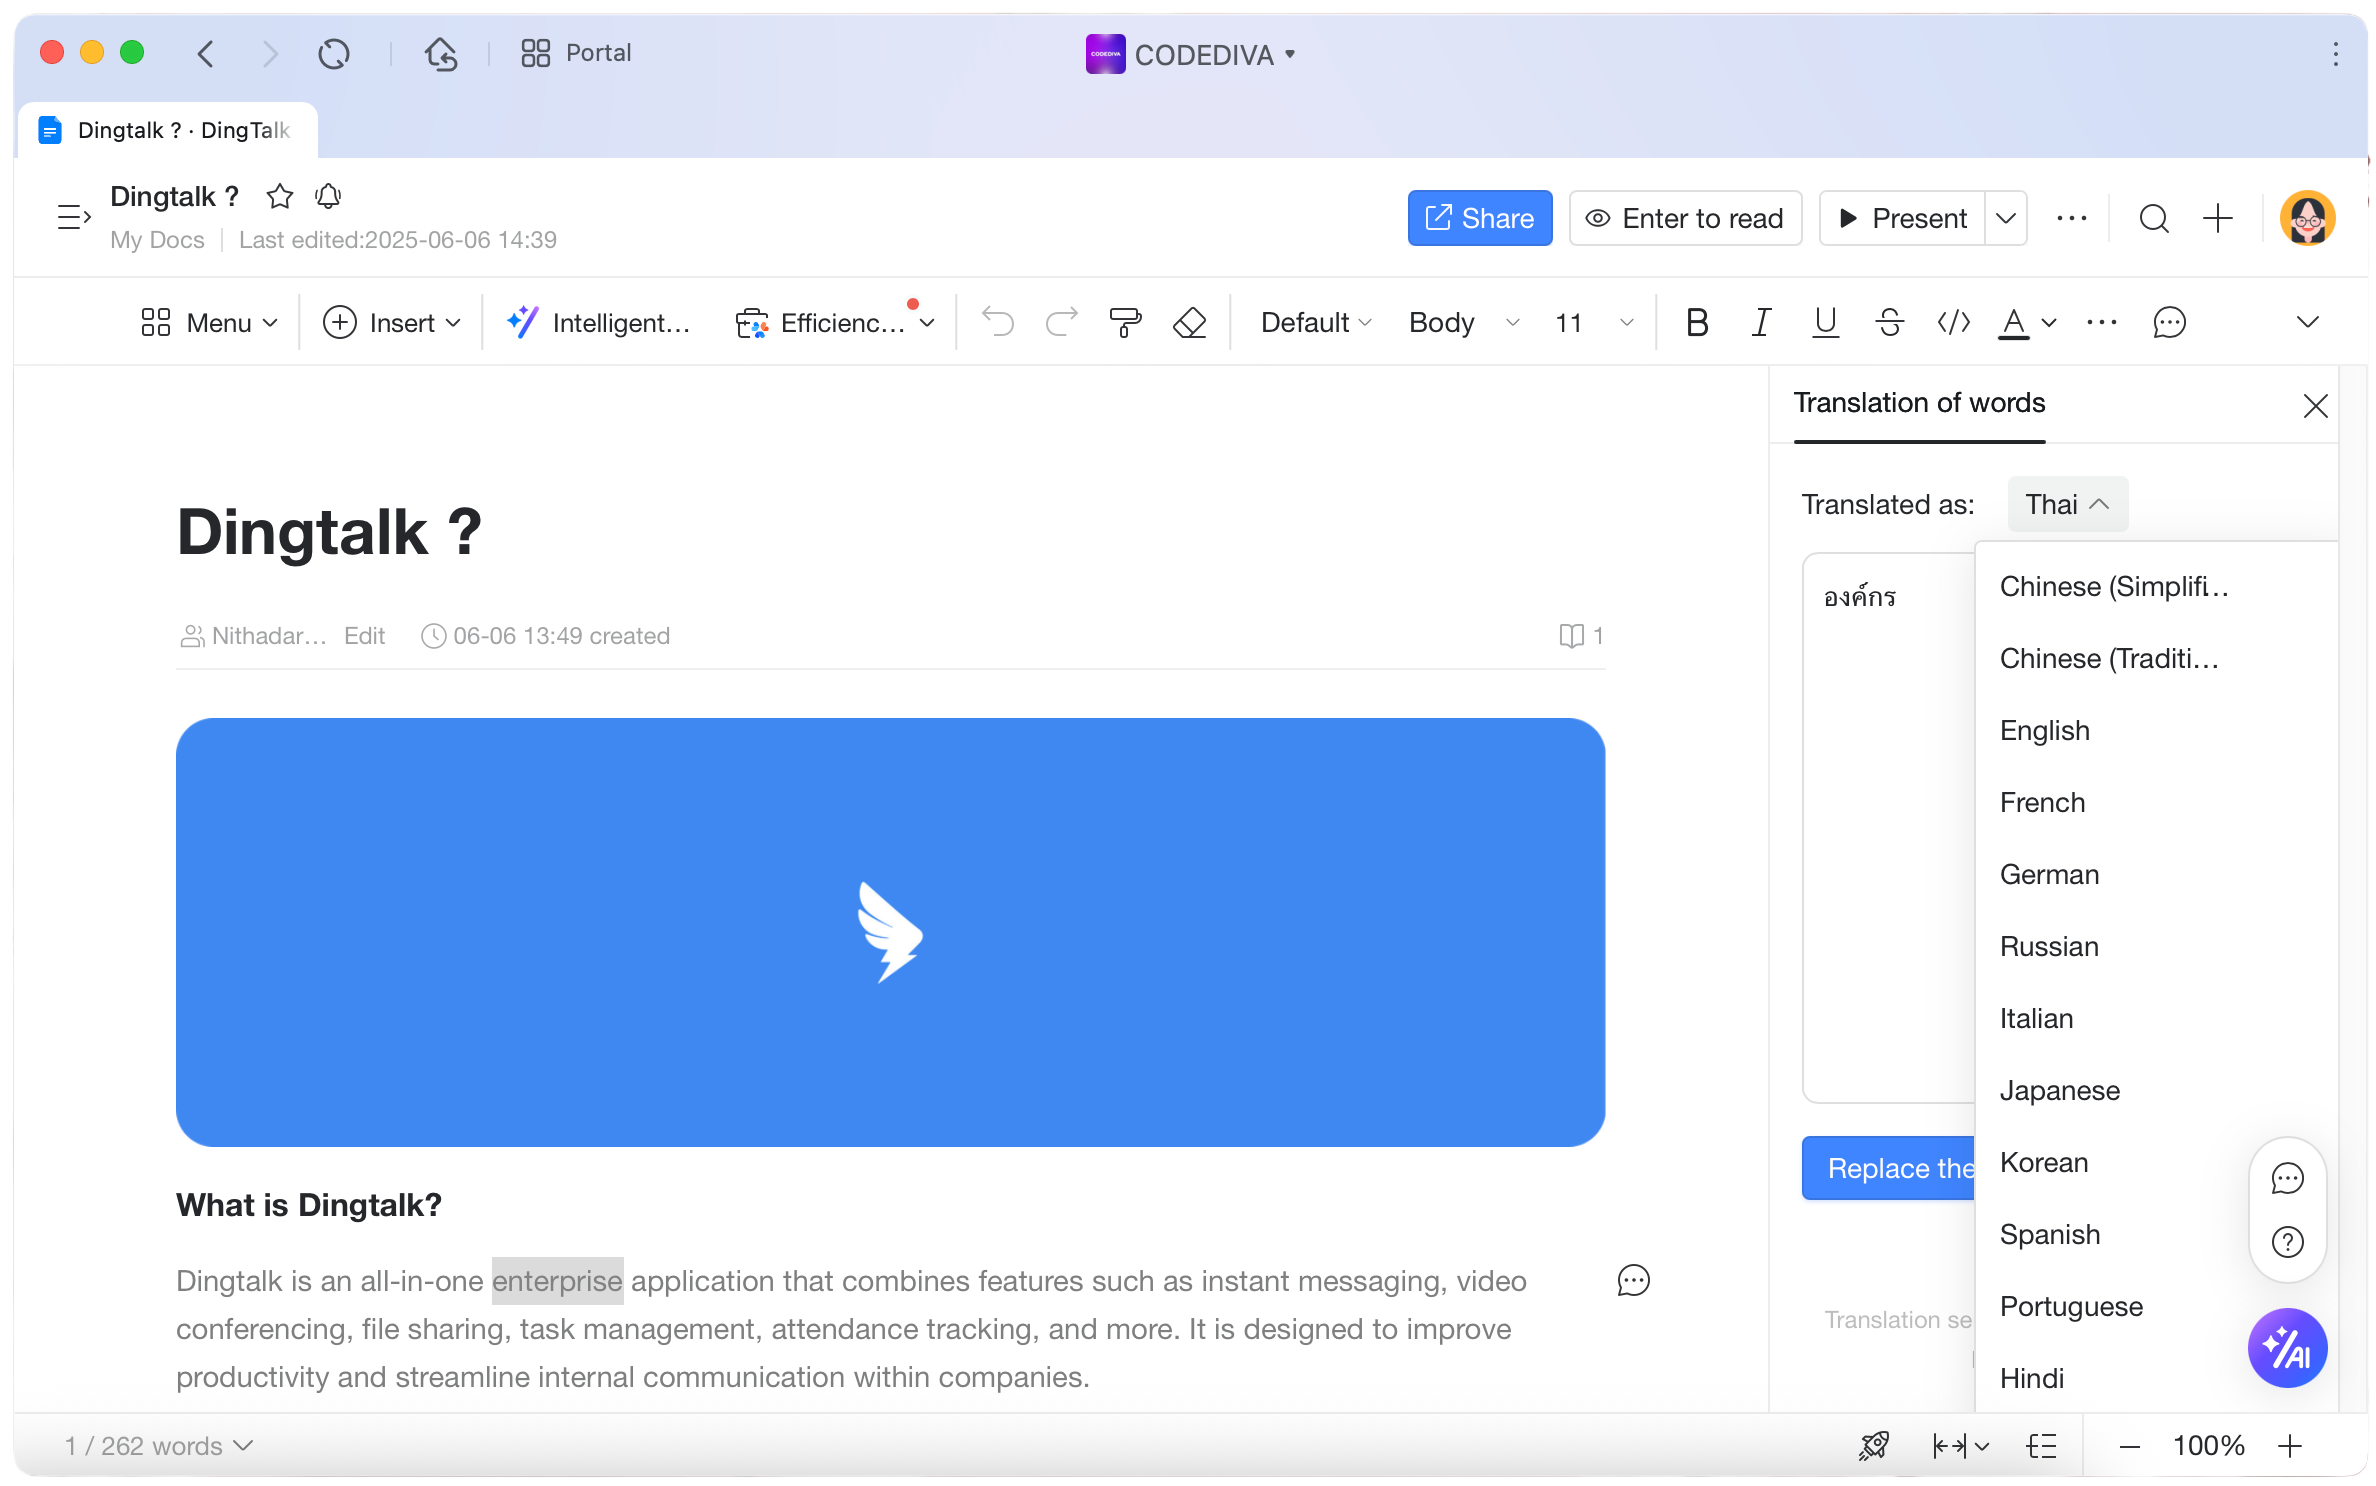Image resolution: width=2376 pixels, height=1486 pixels.
Task: Open the comment bubble icon in toolbar
Action: pos(2170,322)
